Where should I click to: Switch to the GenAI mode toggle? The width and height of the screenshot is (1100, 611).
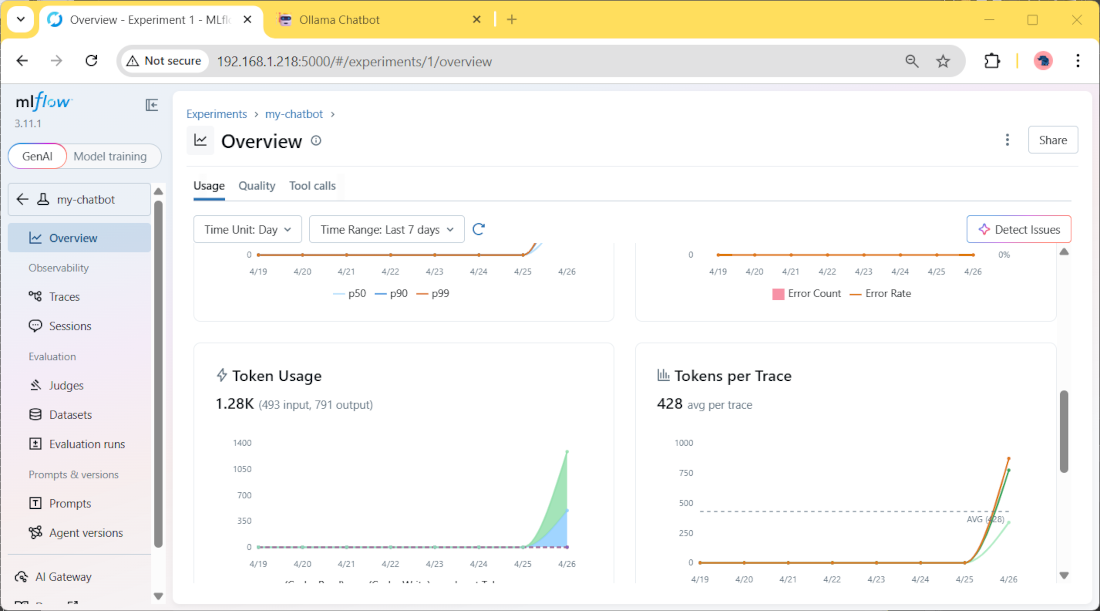37,156
